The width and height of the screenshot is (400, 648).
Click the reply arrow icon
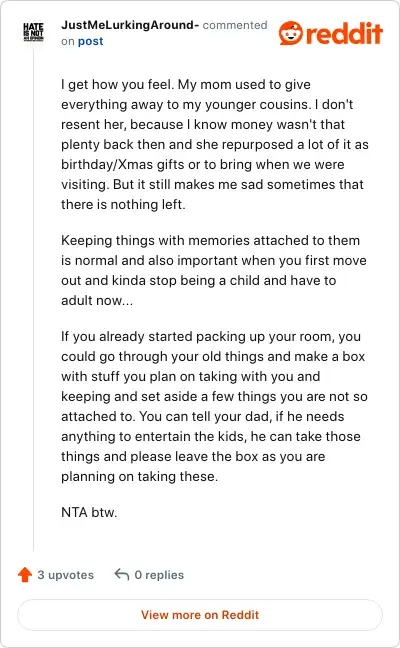click(x=121, y=574)
